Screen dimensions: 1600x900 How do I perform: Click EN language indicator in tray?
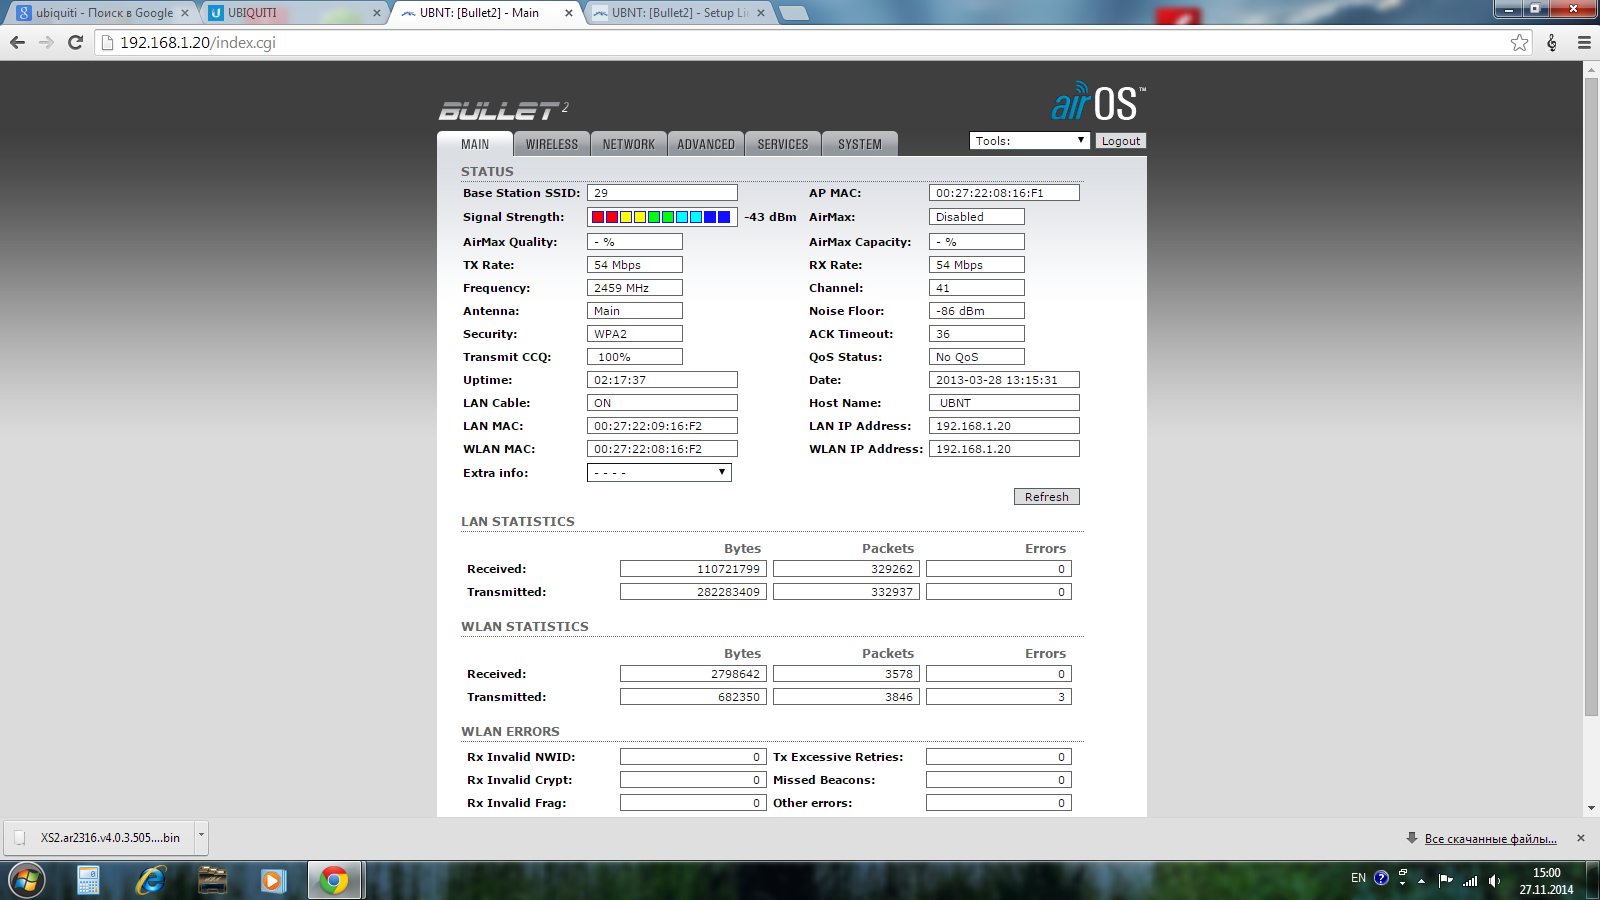1358,878
